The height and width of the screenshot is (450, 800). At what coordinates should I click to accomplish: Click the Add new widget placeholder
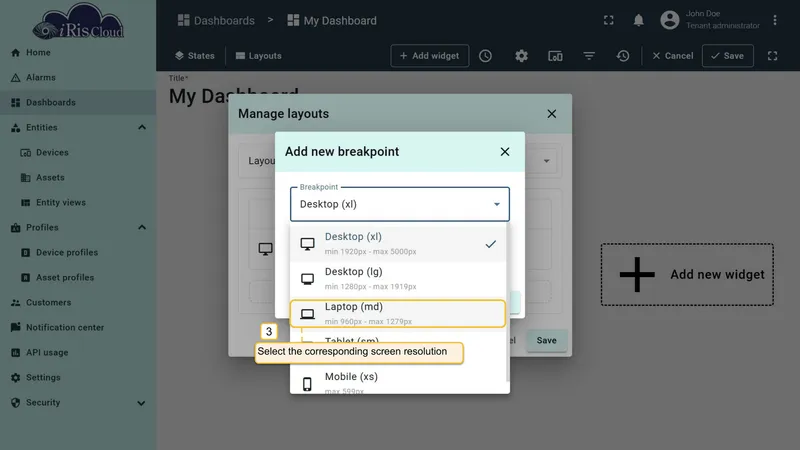pyautogui.click(x=687, y=274)
